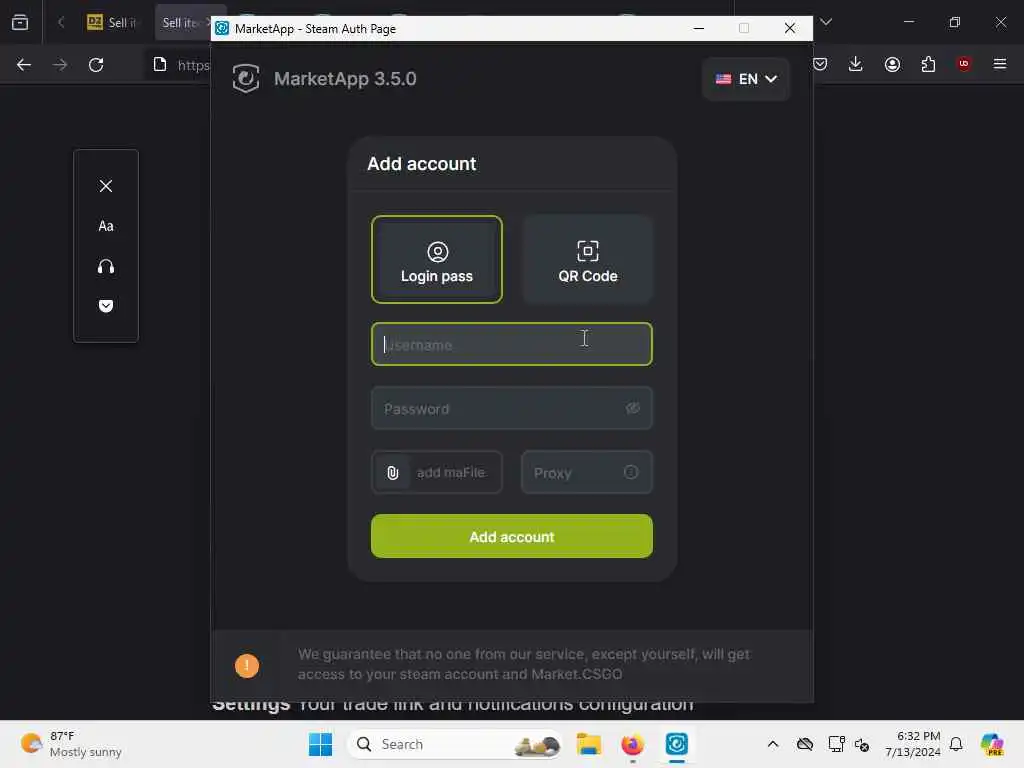The image size is (1024, 768).
Task: Click the uBlock Origin extension icon
Action: [964, 64]
